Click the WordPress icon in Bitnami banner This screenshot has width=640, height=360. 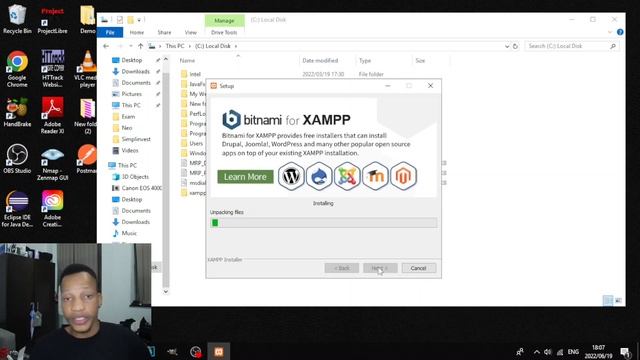(x=291, y=176)
